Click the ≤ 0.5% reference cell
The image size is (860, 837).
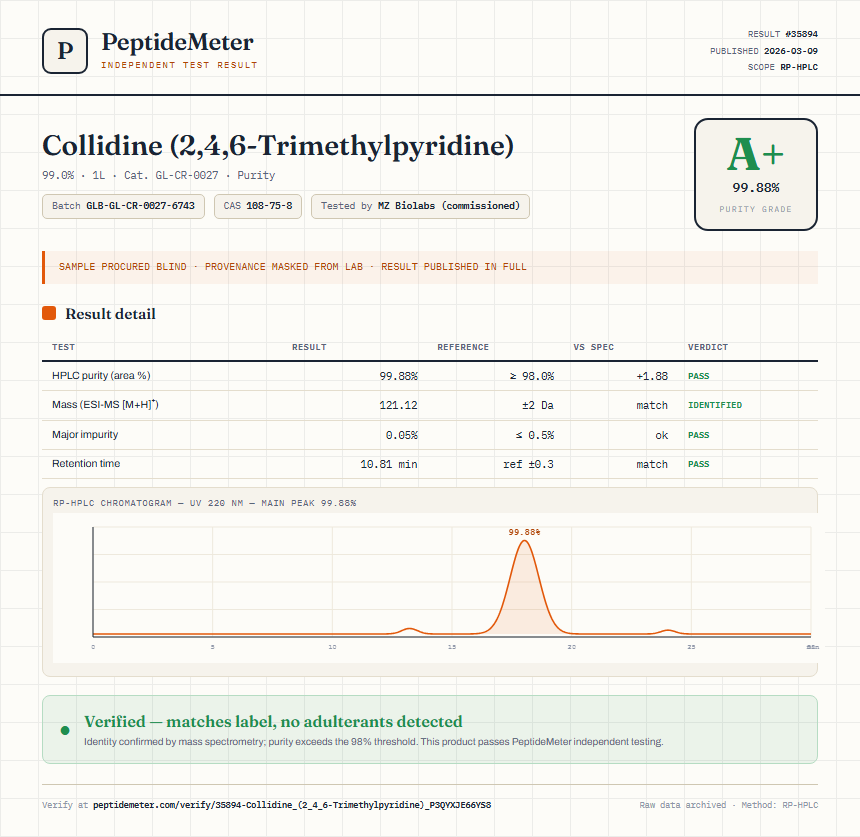535,435
